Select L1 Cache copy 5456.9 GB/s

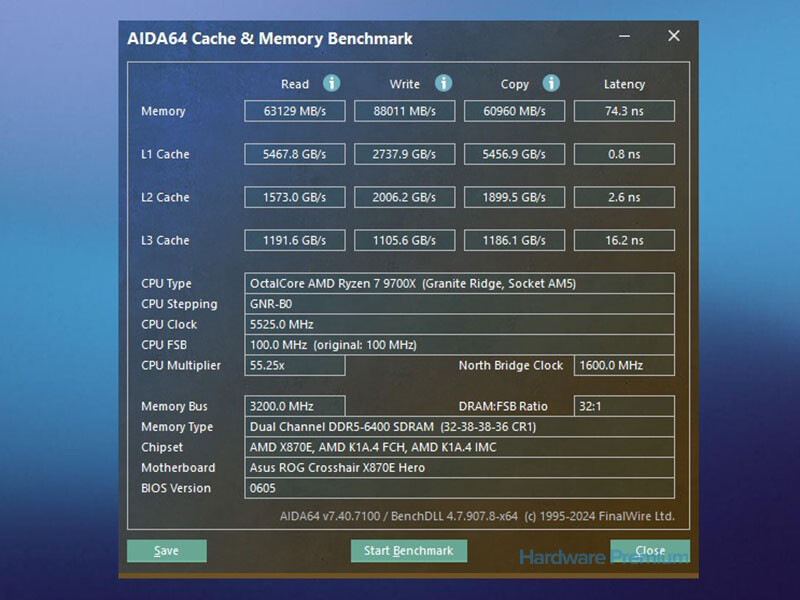tap(514, 154)
